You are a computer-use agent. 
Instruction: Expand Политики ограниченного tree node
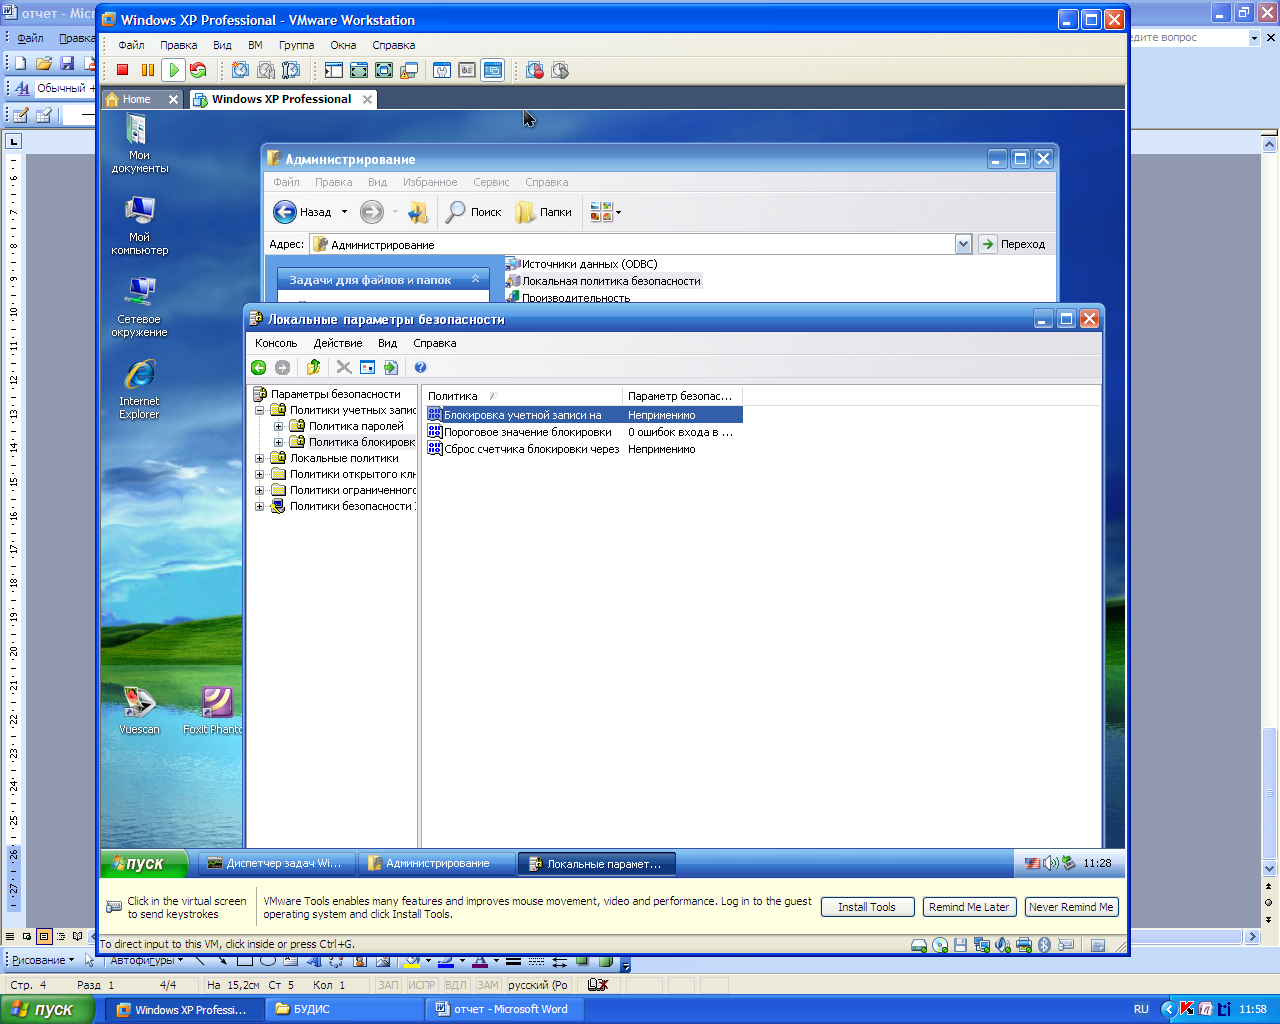pos(260,490)
